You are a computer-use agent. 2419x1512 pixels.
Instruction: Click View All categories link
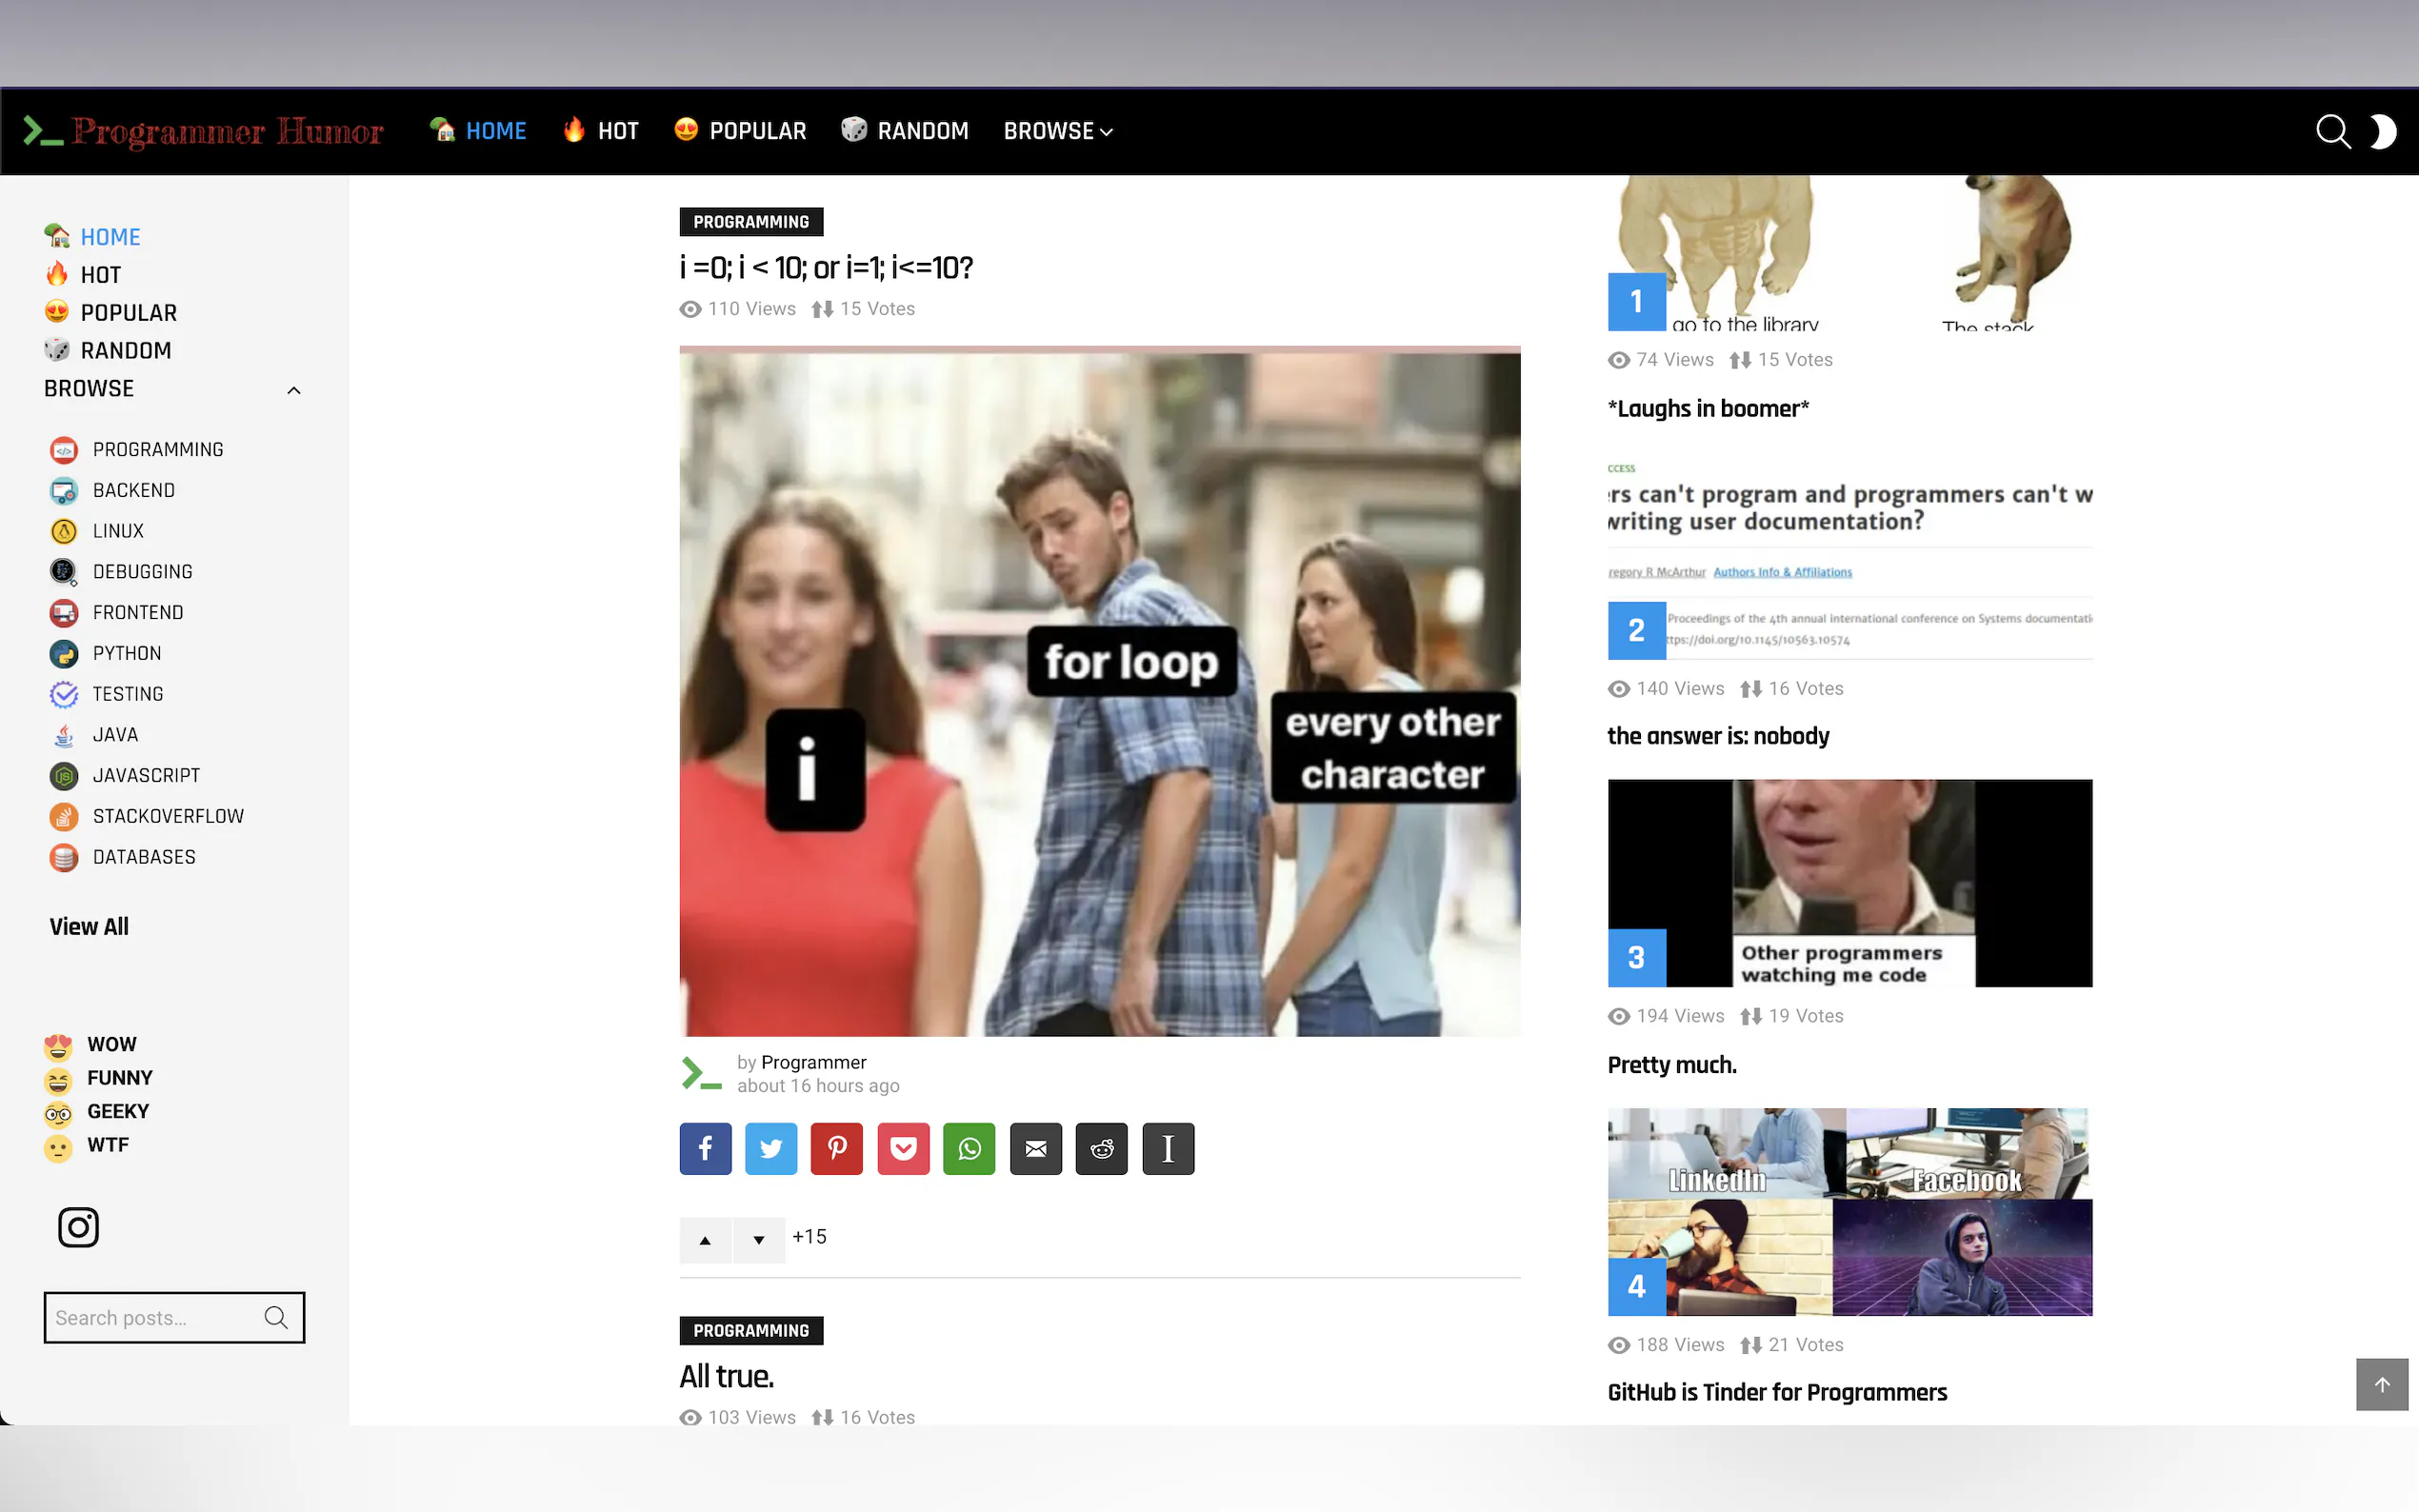point(89,926)
